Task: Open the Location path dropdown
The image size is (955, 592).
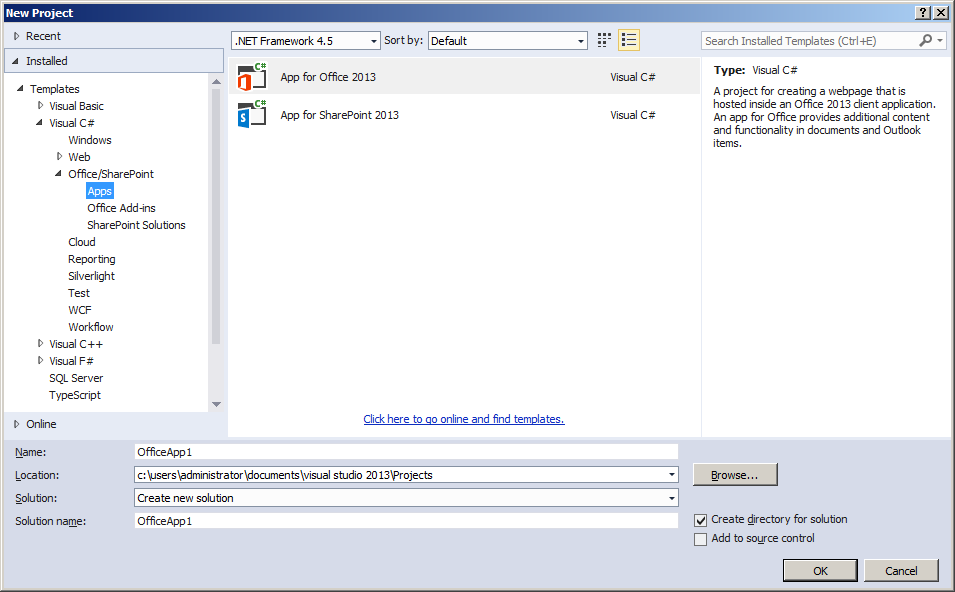Action: coord(671,474)
